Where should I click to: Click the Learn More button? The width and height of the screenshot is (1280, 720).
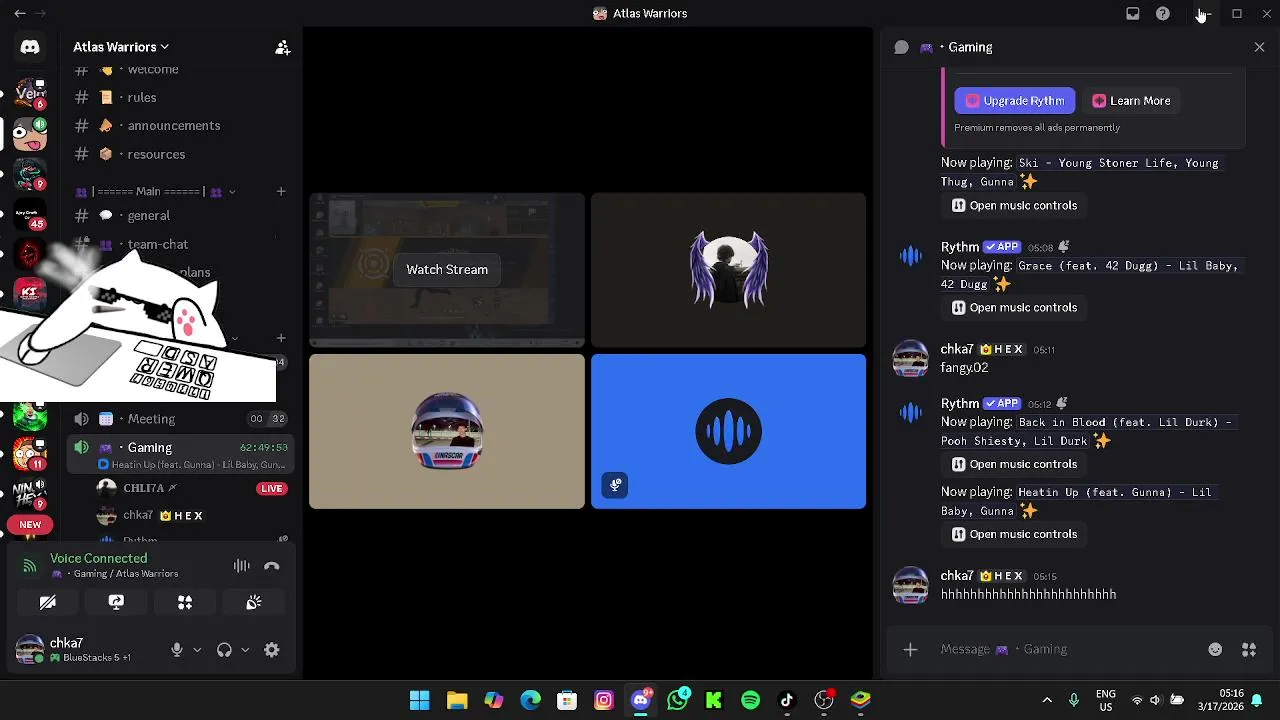pos(1131,100)
